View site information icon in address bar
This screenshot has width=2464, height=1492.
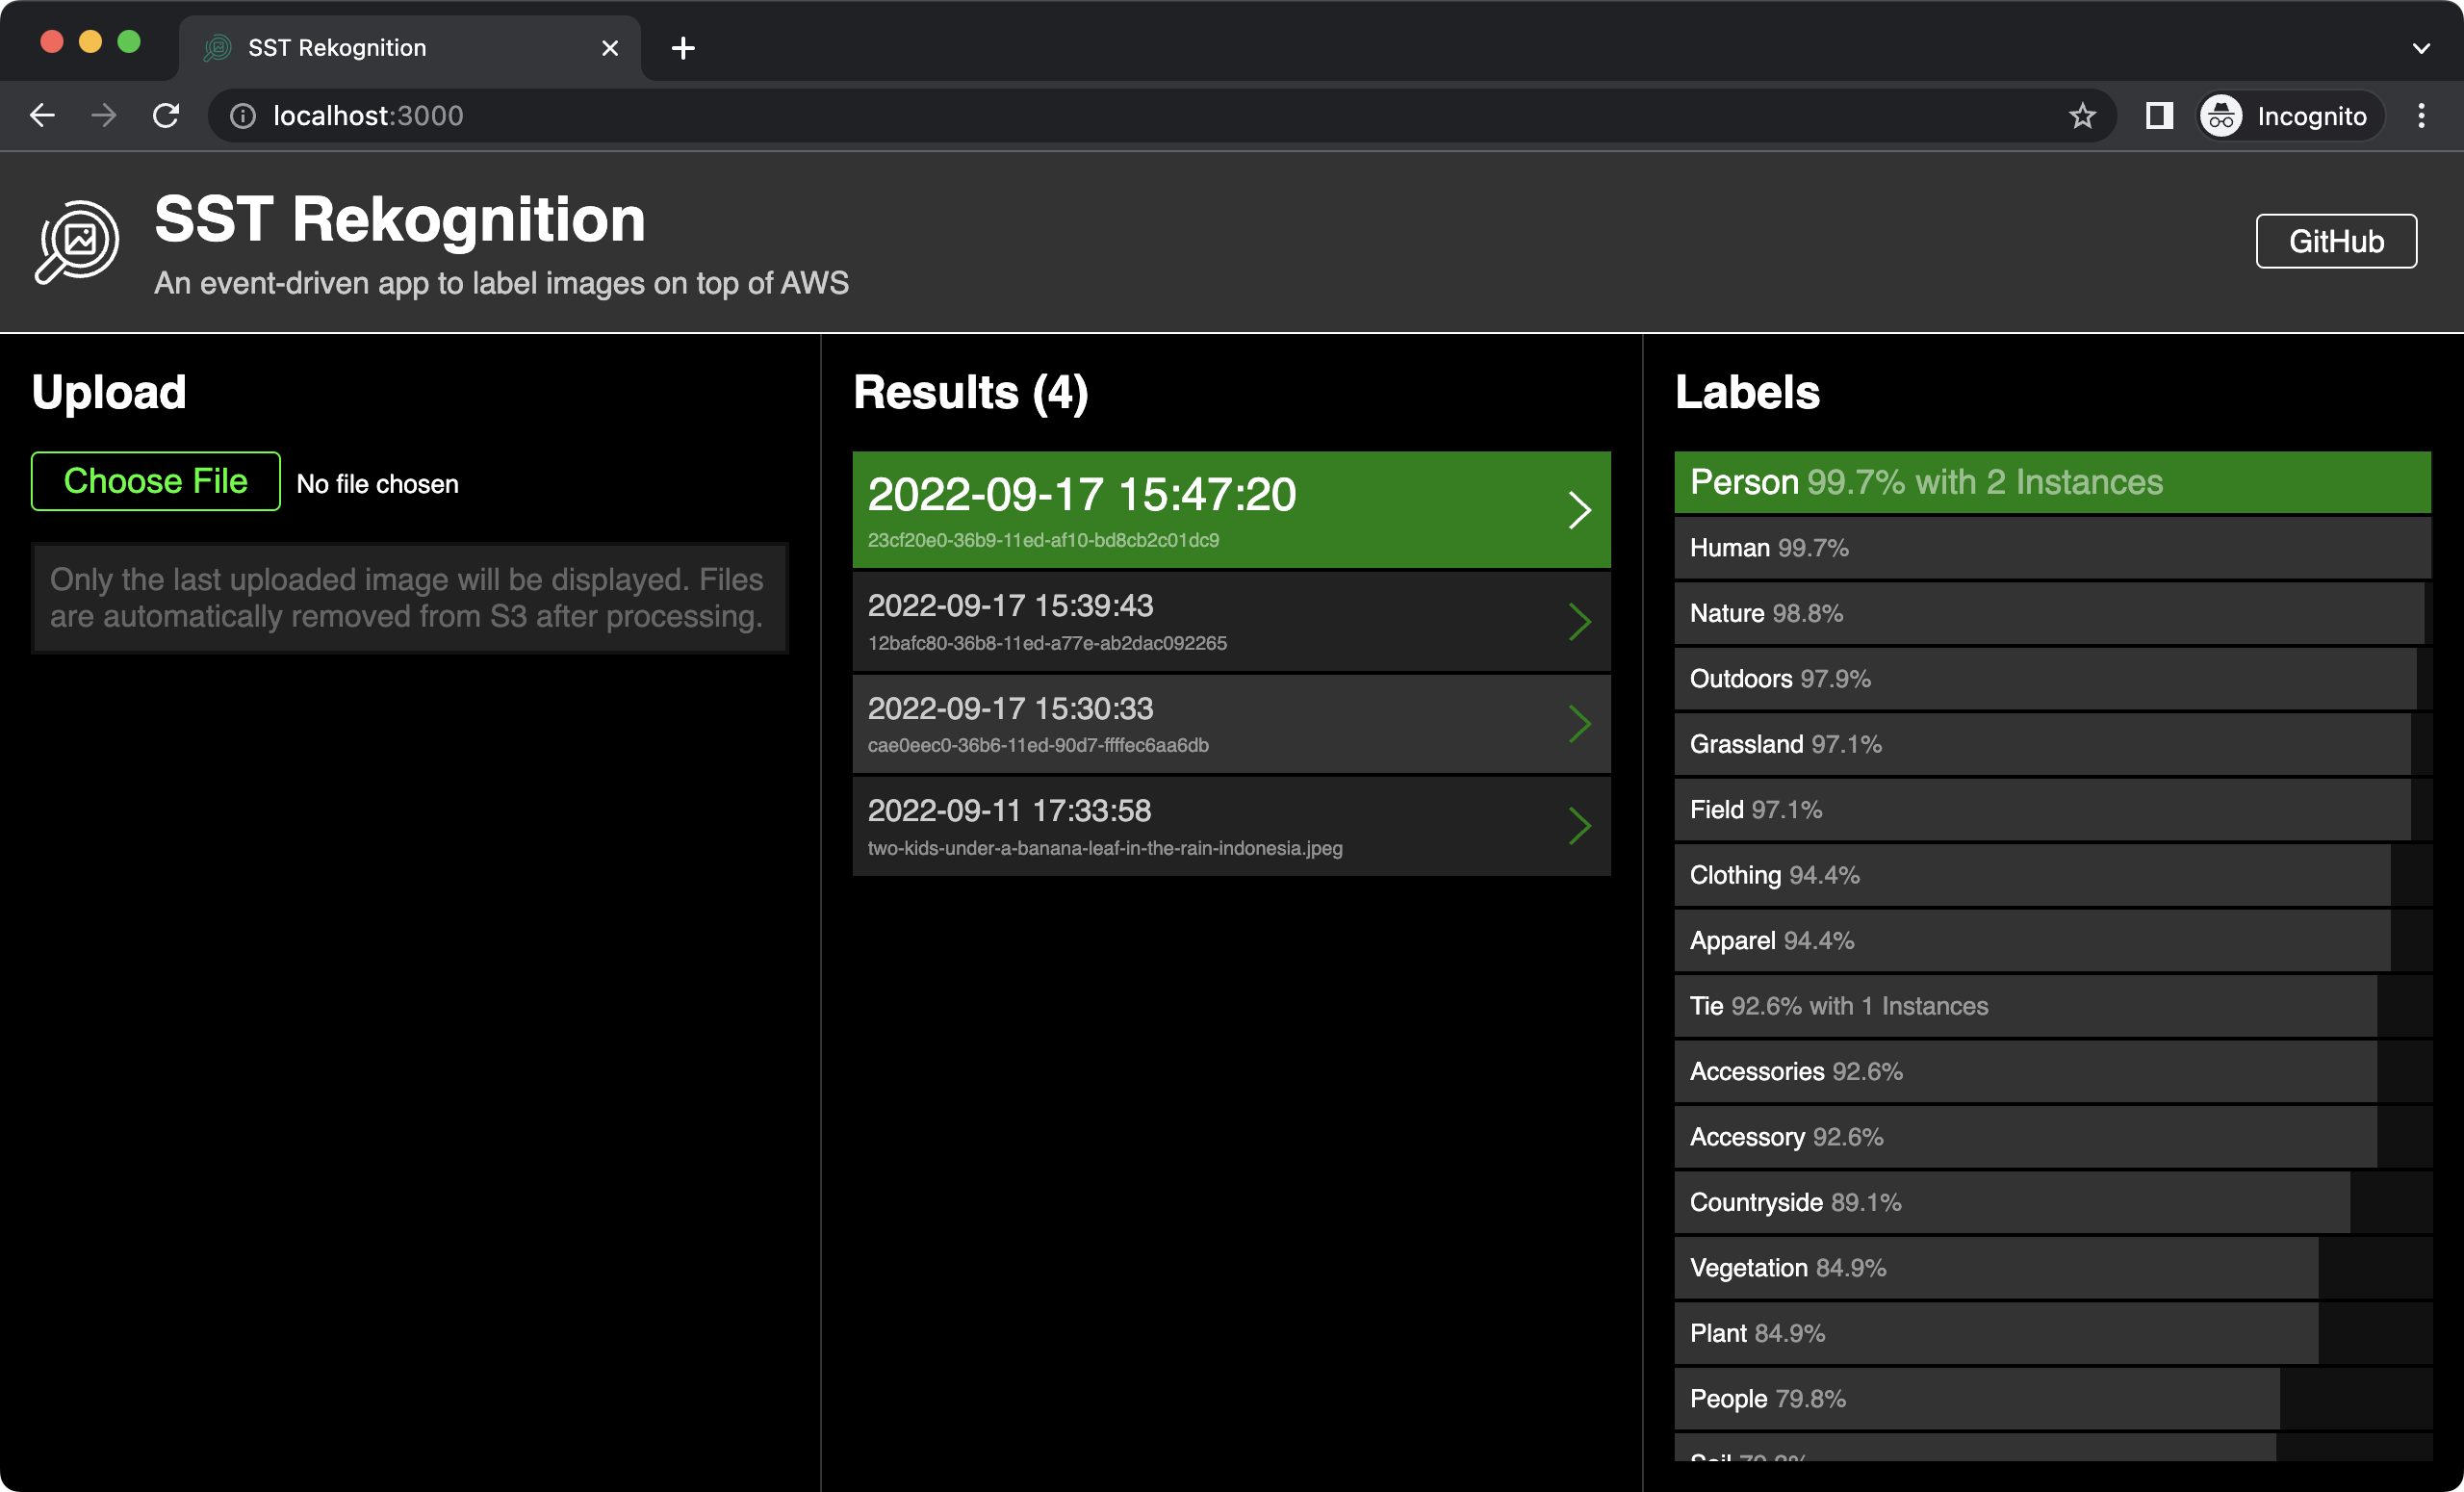click(243, 116)
